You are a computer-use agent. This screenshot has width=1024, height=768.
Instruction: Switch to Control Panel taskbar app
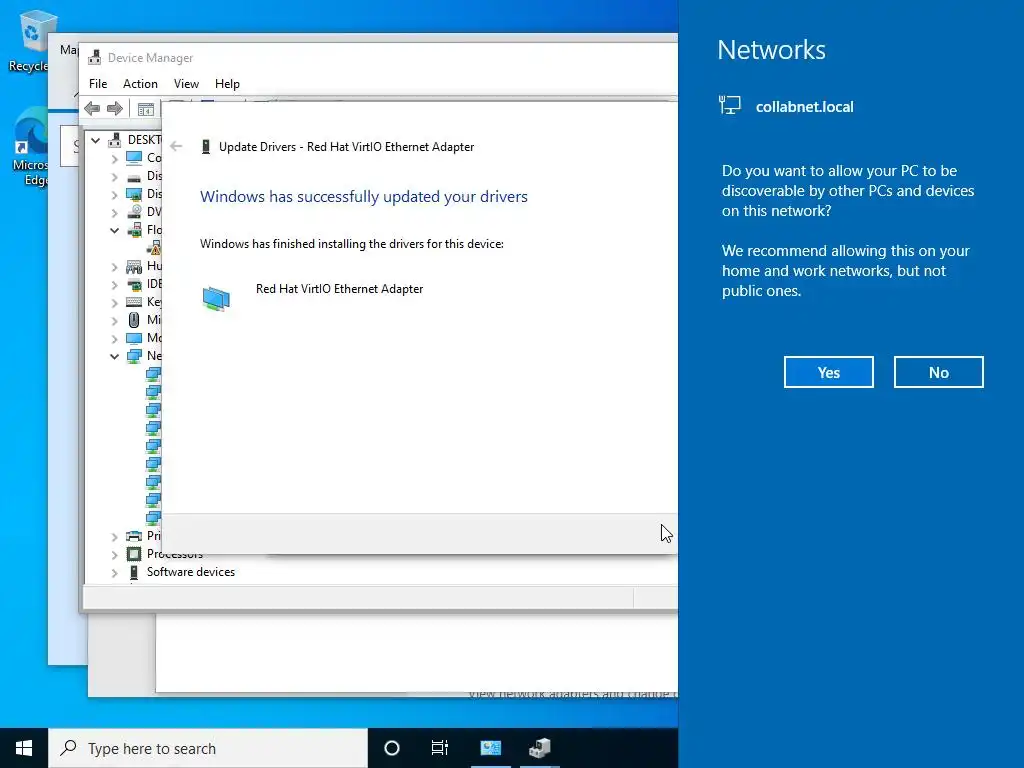click(490, 748)
